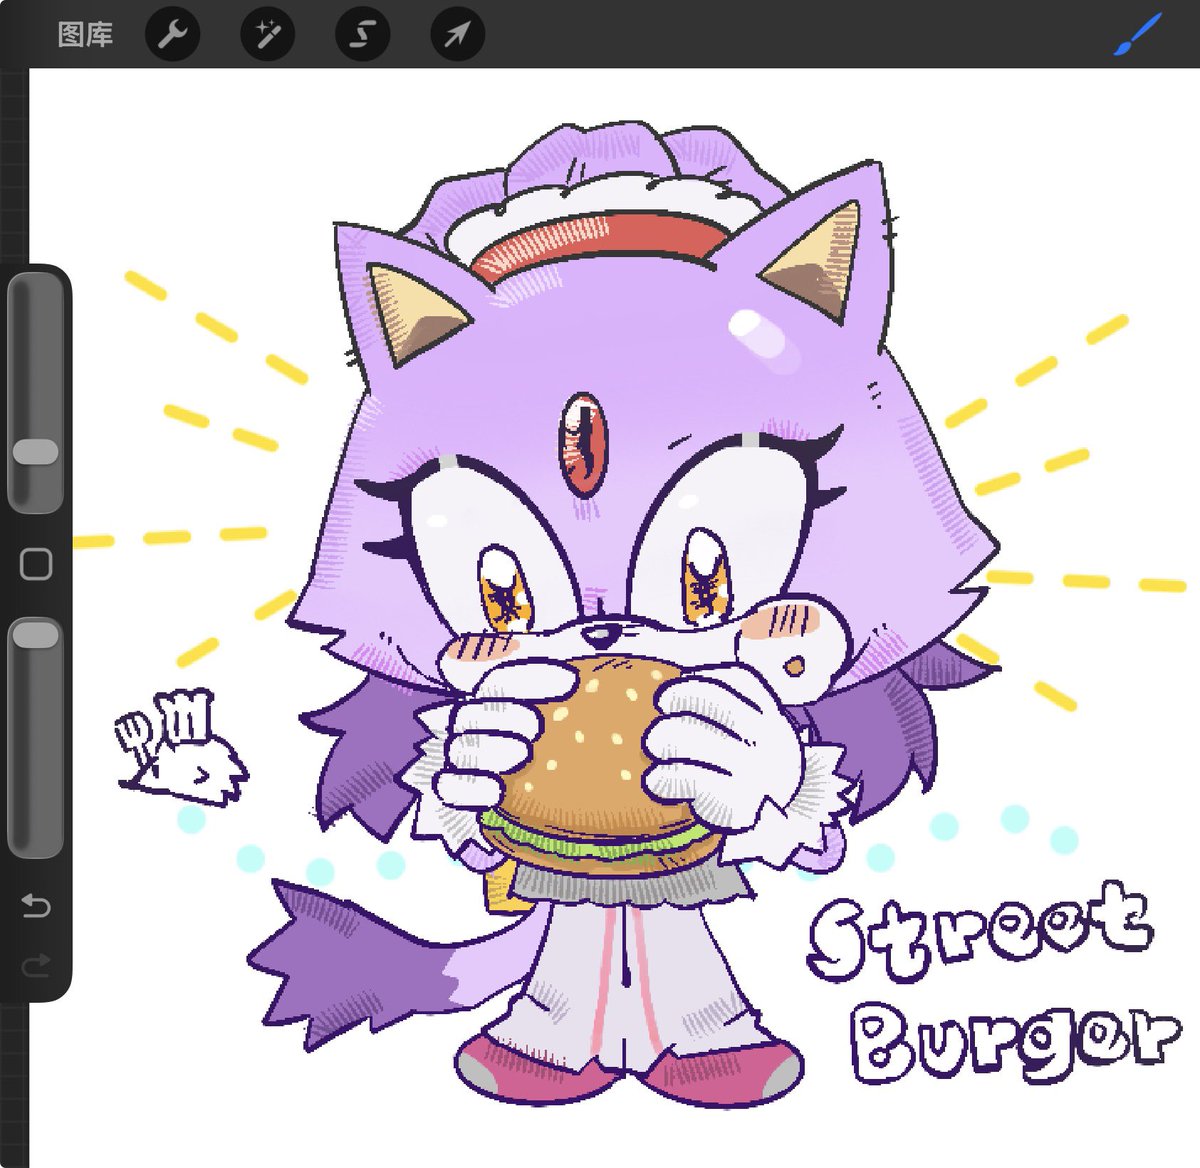1200x1168 pixels.
Task: Open the 图库 gallery
Action: (x=85, y=35)
